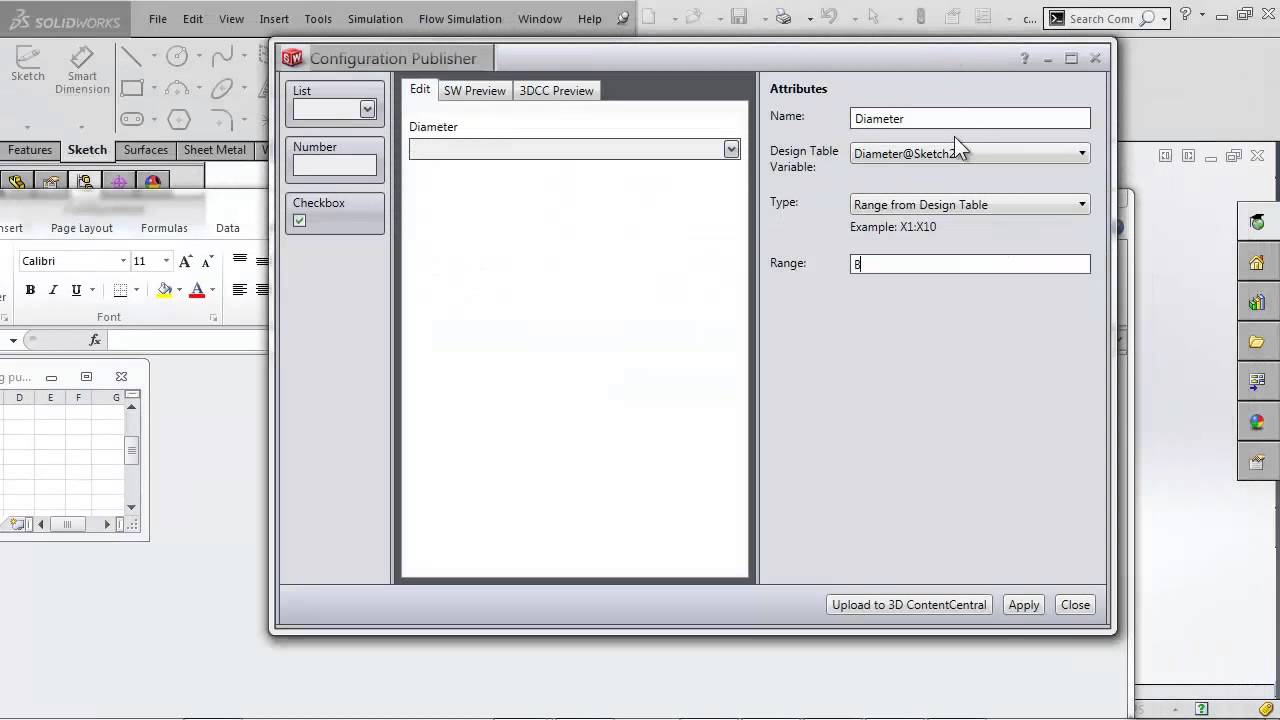This screenshot has height=720, width=1280.
Task: Toggle Bold in Excel font group
Action: 30,290
